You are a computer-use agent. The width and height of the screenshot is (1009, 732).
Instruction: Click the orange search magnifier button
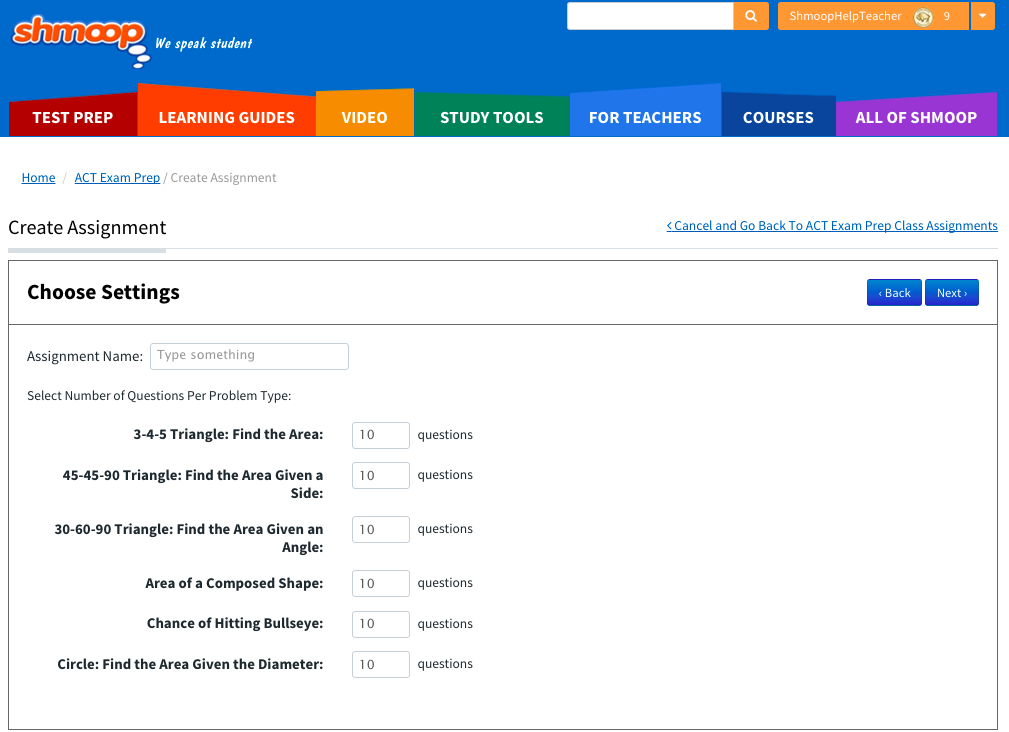coord(751,16)
